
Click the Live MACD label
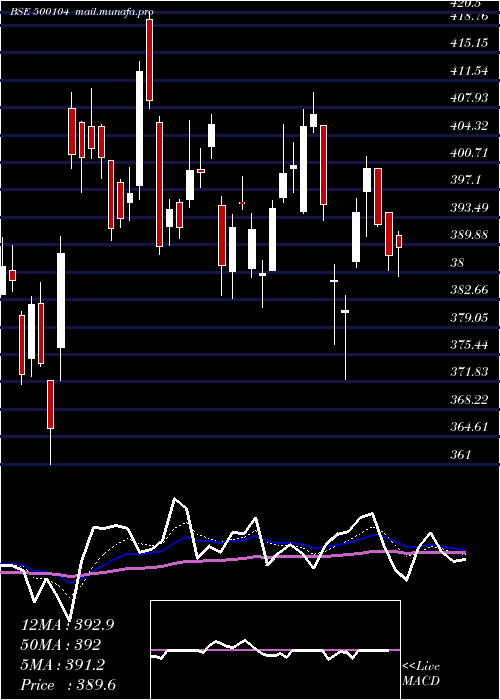421,674
